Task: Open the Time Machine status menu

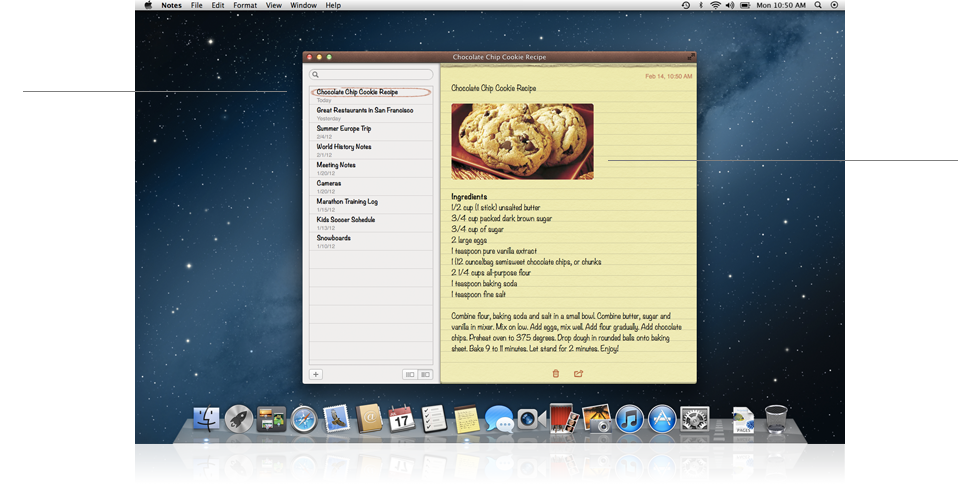Action: [685, 5]
